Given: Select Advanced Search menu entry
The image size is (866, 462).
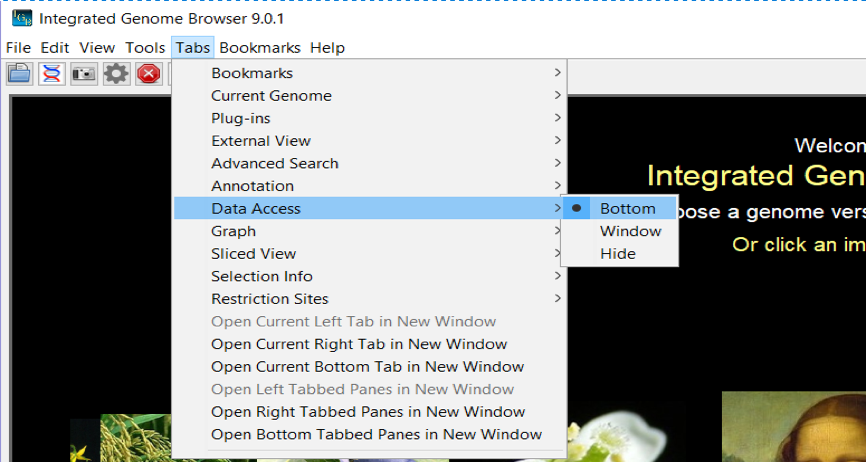Looking at the screenshot, I should point(369,163).
